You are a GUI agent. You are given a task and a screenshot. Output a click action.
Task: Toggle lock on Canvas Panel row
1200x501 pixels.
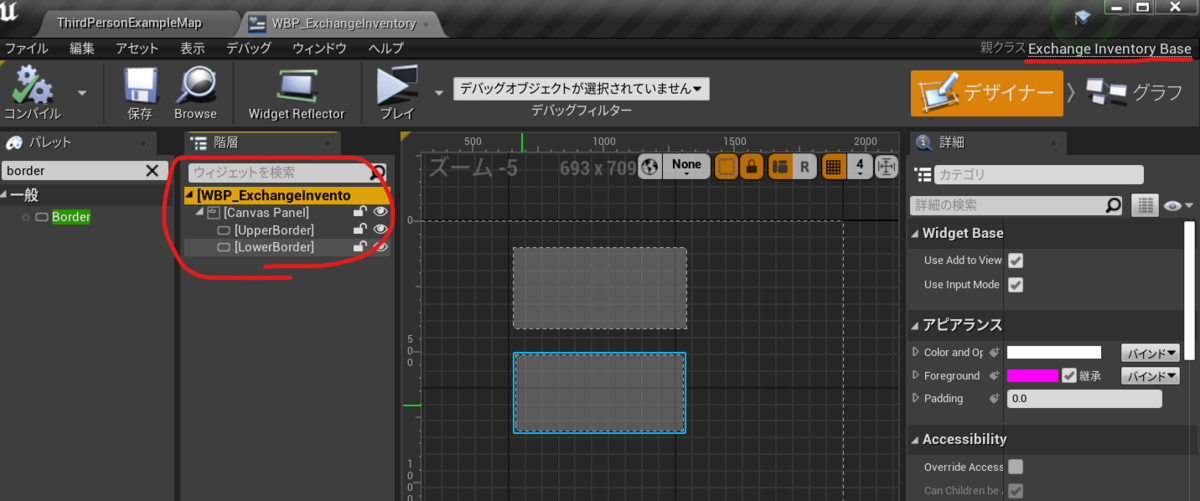pos(359,213)
